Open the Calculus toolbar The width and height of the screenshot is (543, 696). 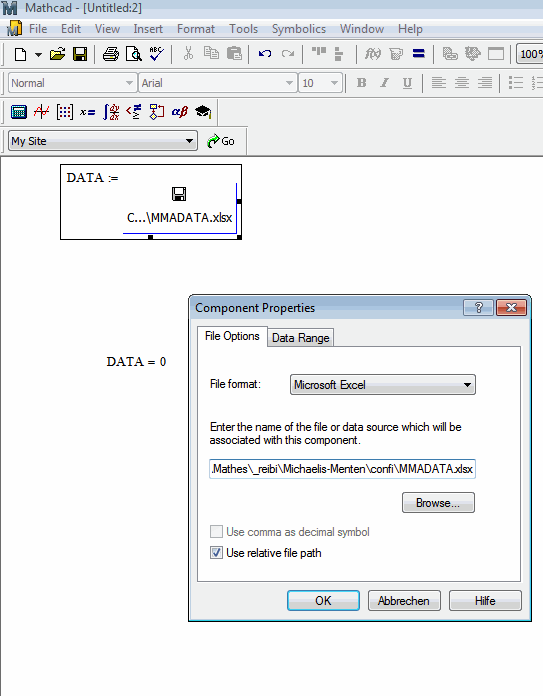pos(111,112)
